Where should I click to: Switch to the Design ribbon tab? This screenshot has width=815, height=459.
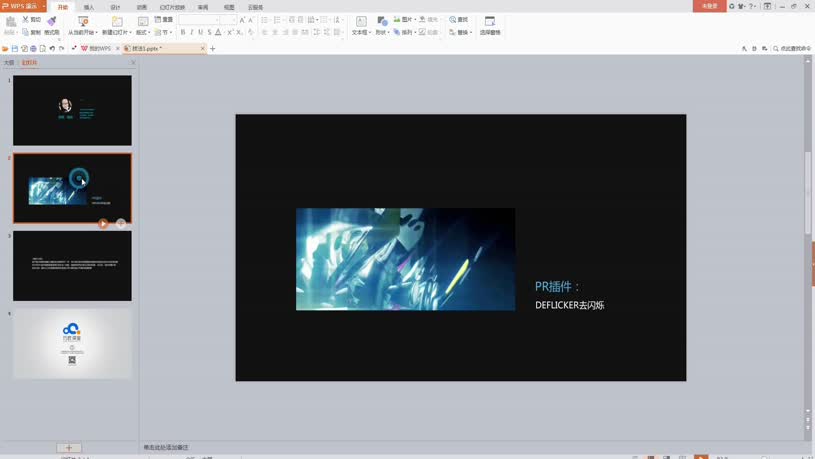click(x=115, y=7)
